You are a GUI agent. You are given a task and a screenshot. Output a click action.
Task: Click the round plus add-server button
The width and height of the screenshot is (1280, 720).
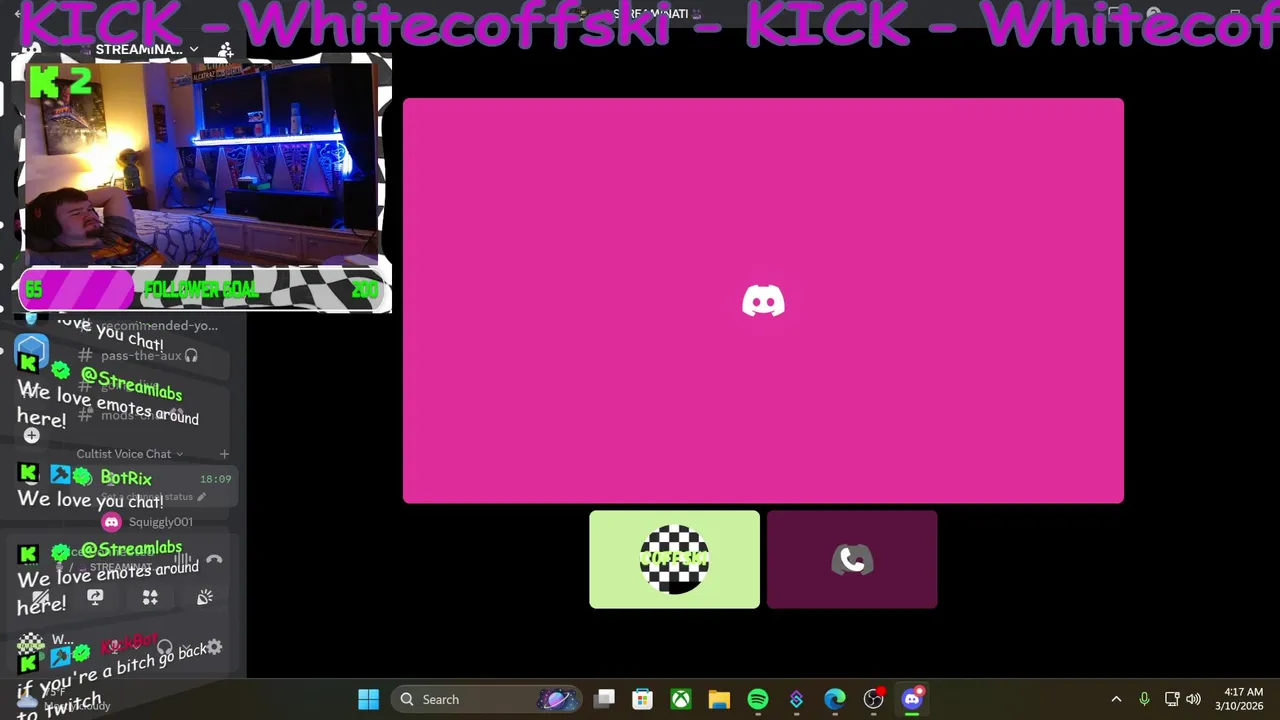[x=31, y=435]
